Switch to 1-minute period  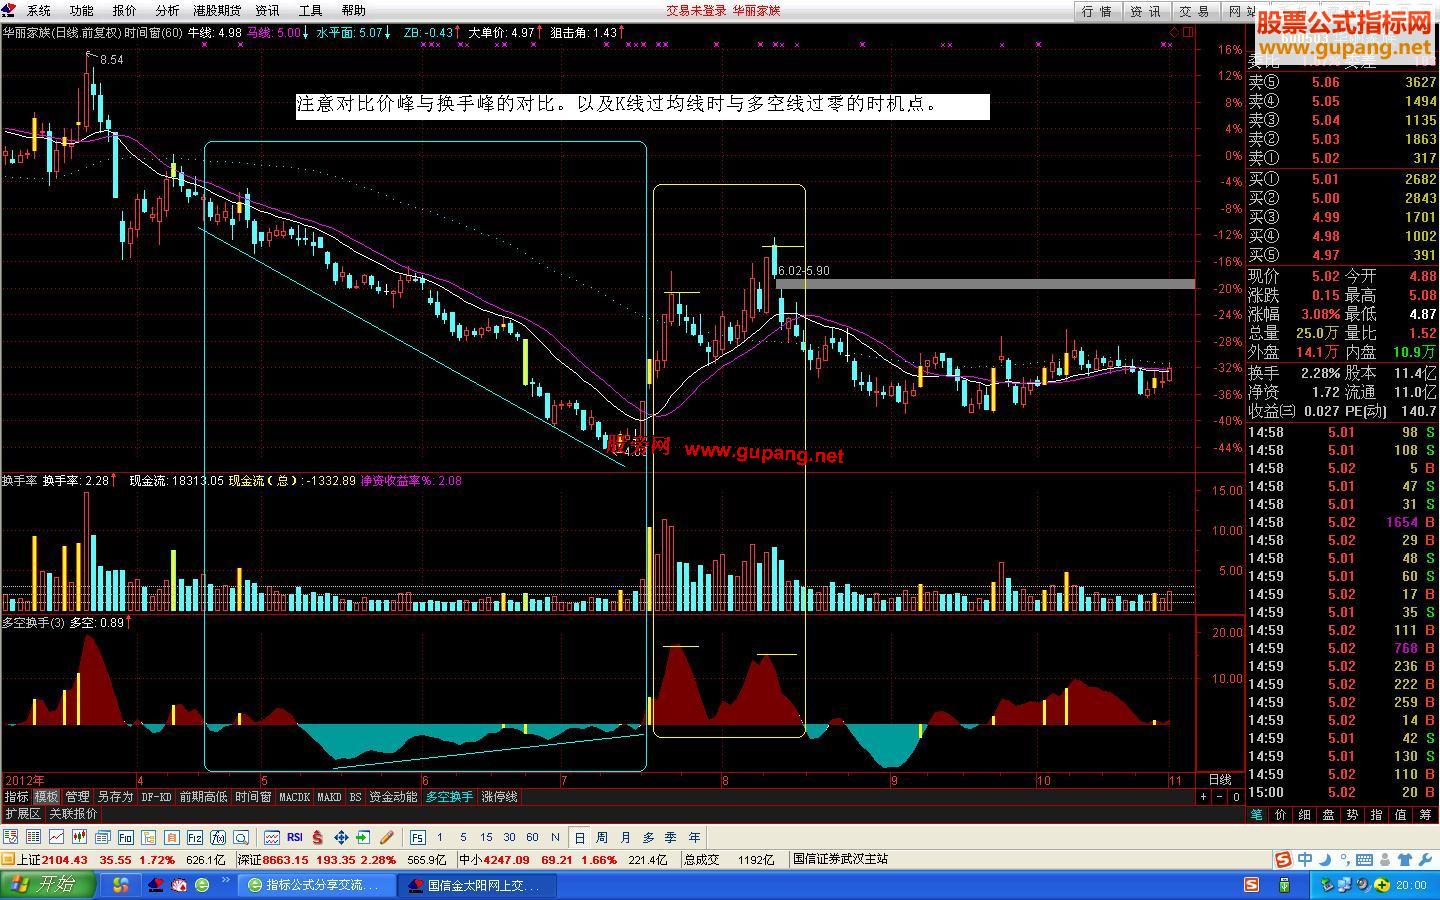tap(440, 837)
